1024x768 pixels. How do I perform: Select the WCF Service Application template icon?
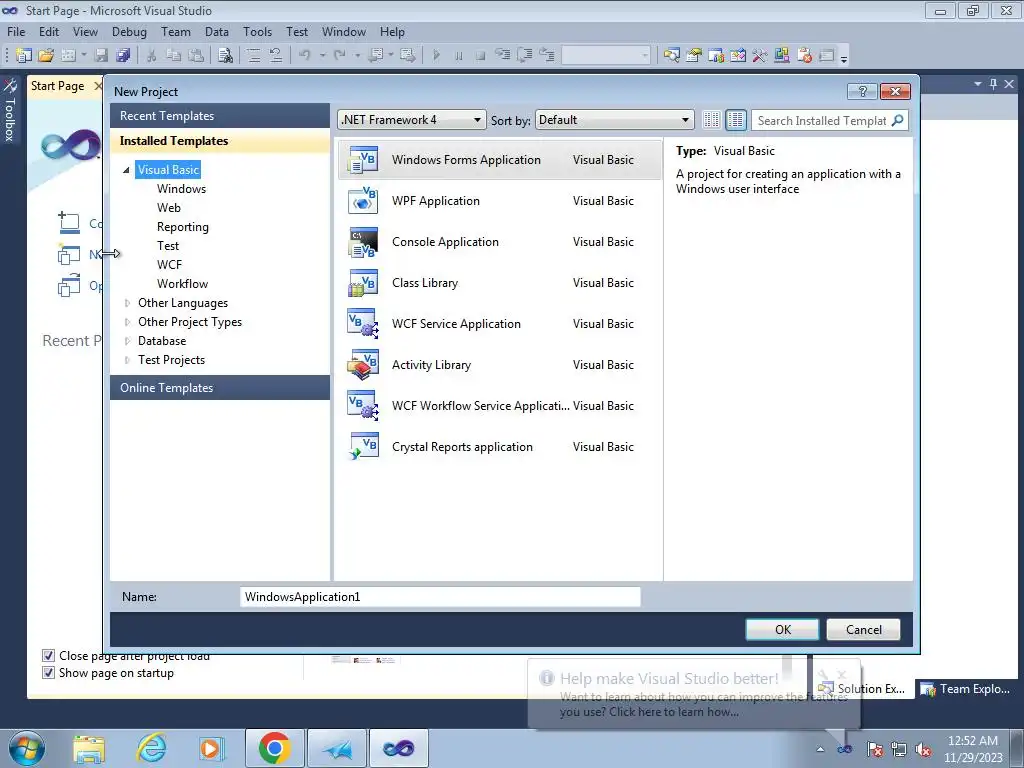pos(363,324)
